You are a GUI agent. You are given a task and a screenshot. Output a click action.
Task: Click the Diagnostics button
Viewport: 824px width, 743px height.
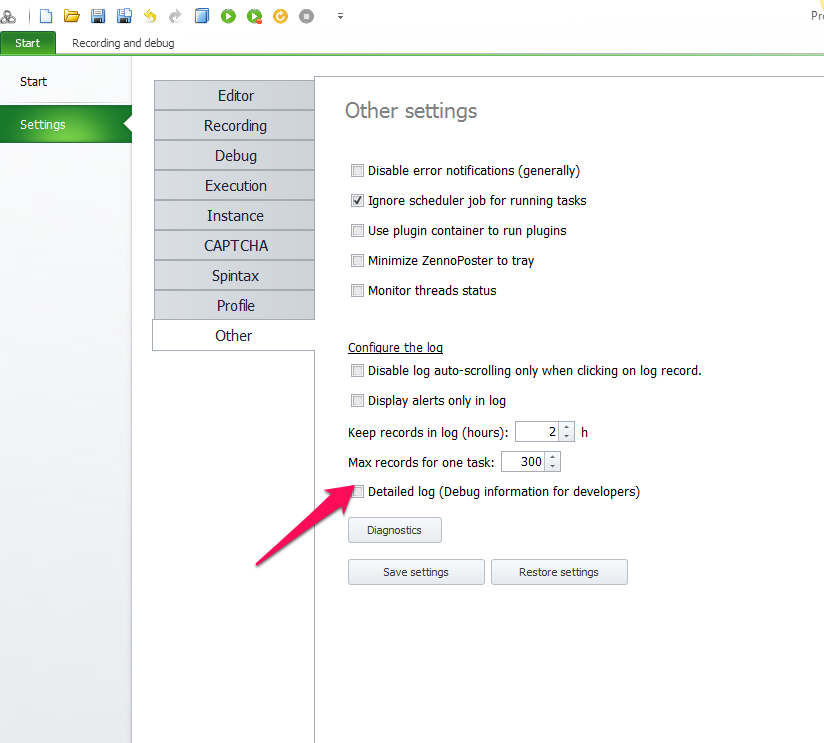point(395,530)
